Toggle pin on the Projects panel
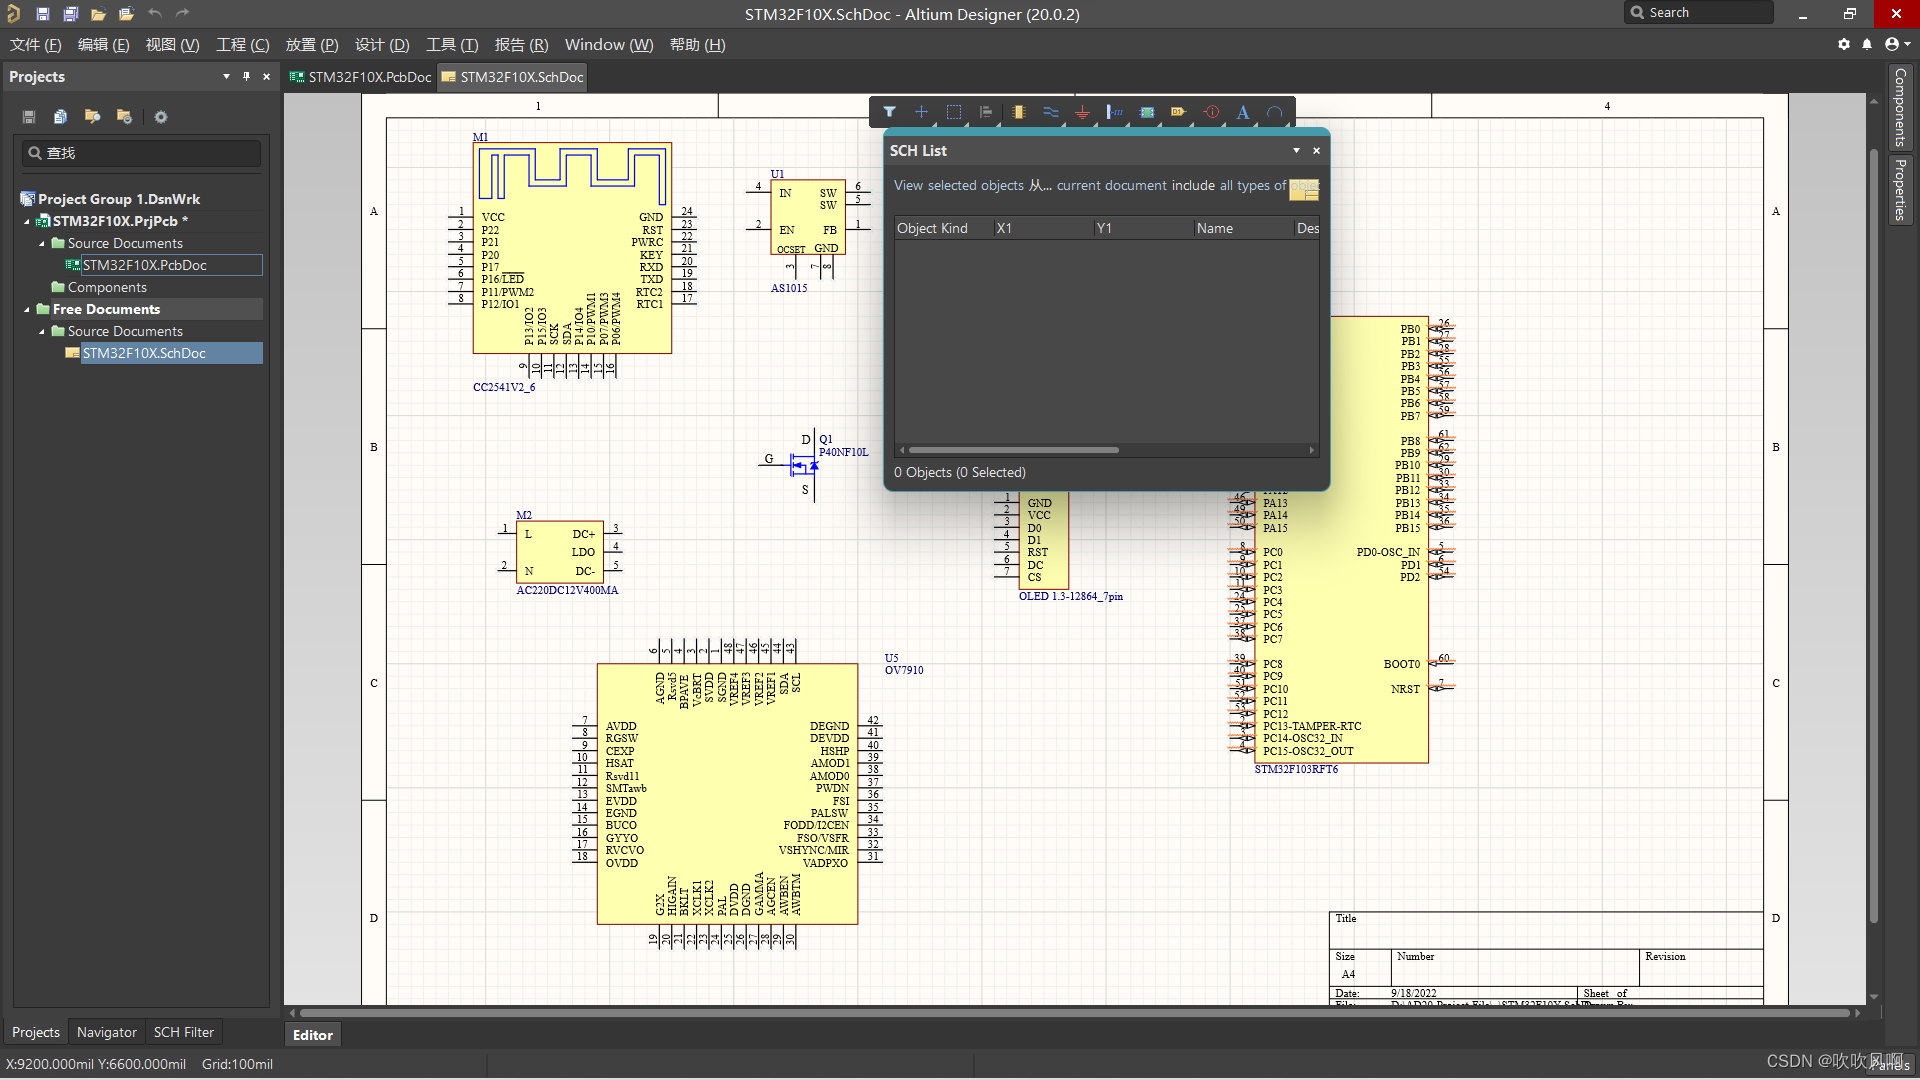 [246, 77]
